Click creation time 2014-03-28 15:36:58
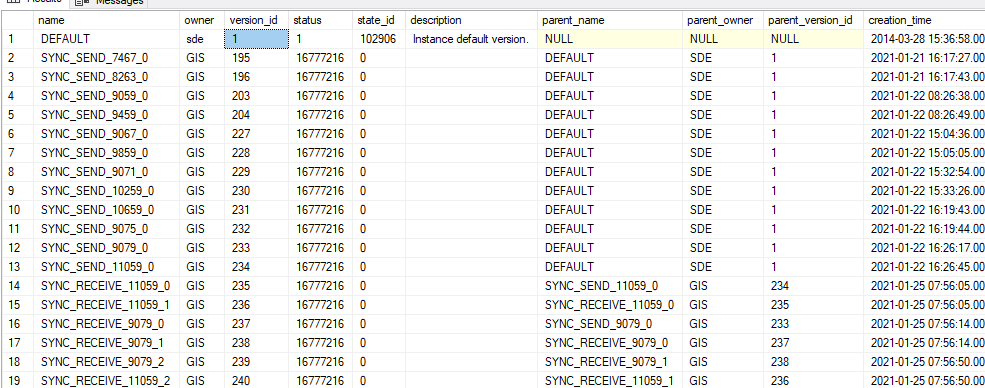Viewport: 985px width, 388px height. 924,39
